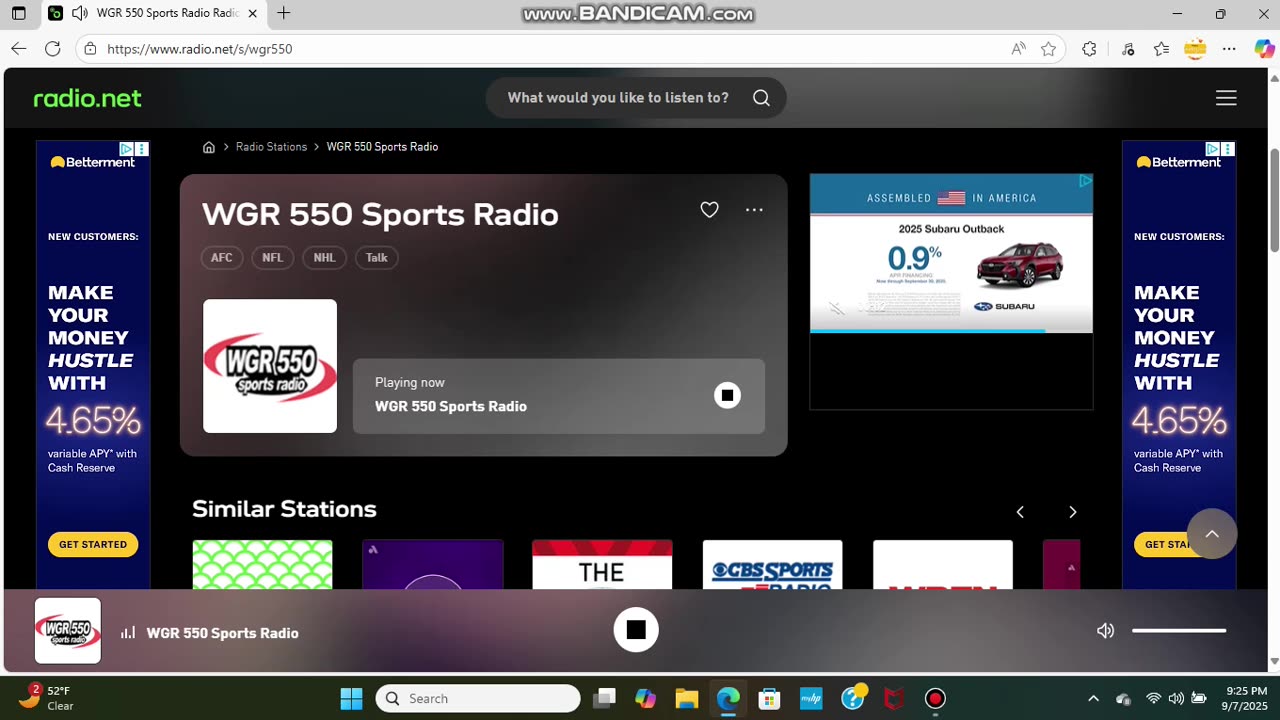The height and width of the screenshot is (720, 1280).
Task: Open the green patterned similar station
Action: (262, 565)
